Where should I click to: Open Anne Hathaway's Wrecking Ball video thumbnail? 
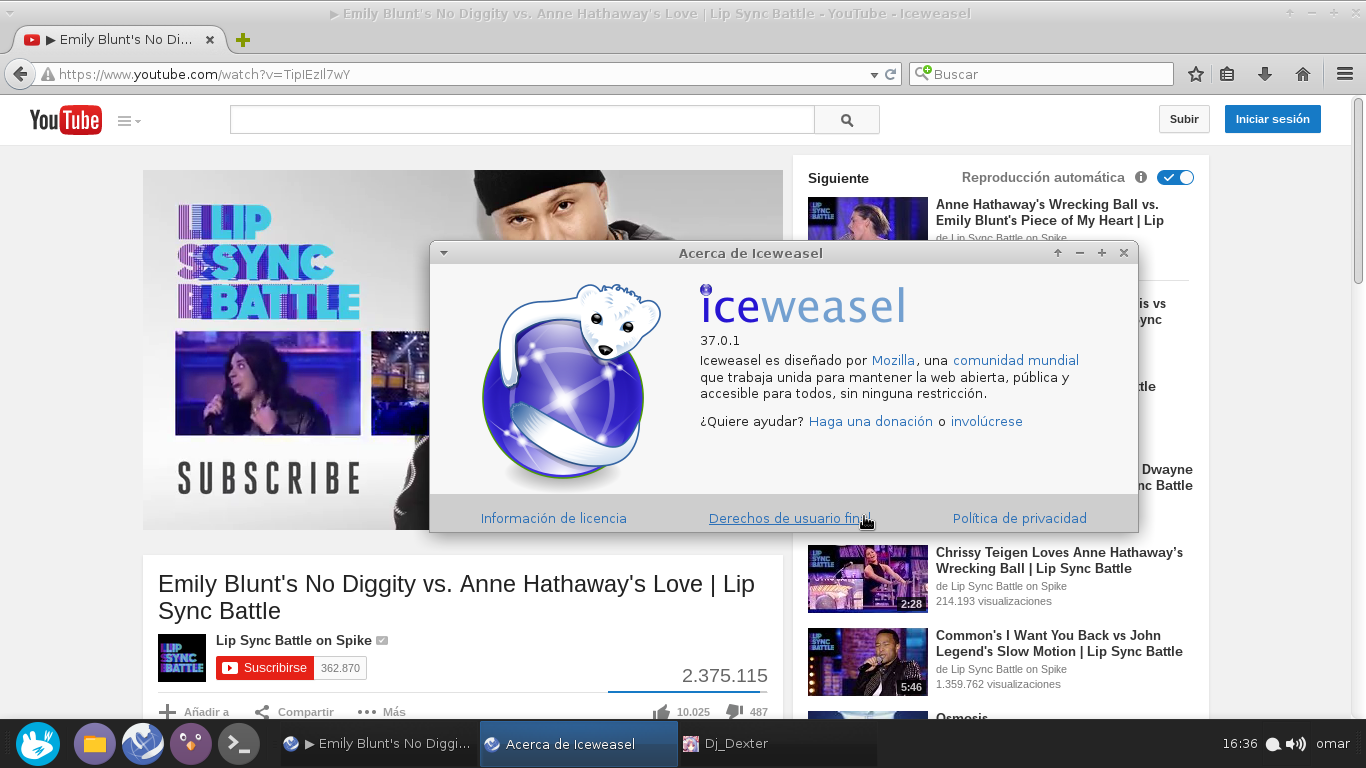tap(868, 218)
